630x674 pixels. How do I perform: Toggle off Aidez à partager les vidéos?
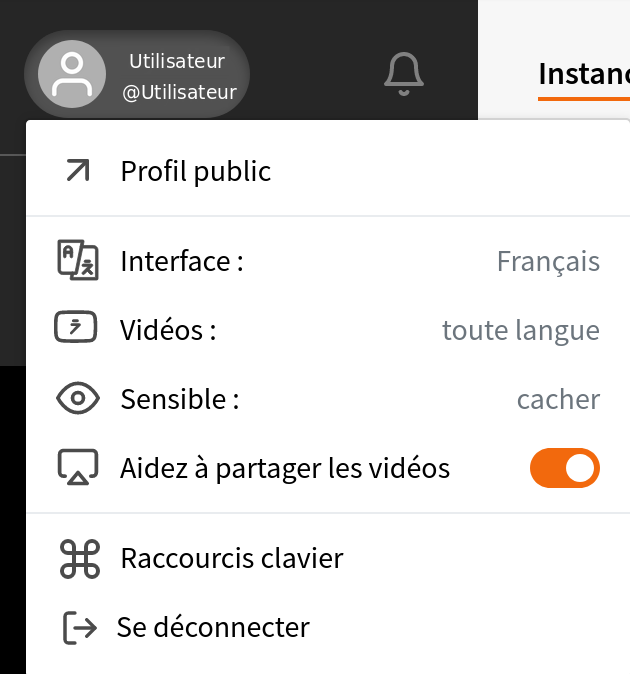(565, 468)
